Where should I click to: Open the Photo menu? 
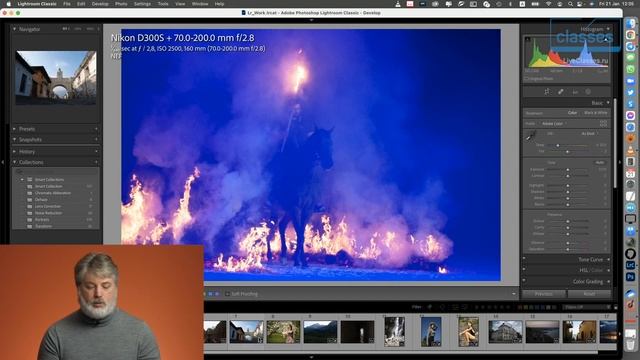(121, 4)
